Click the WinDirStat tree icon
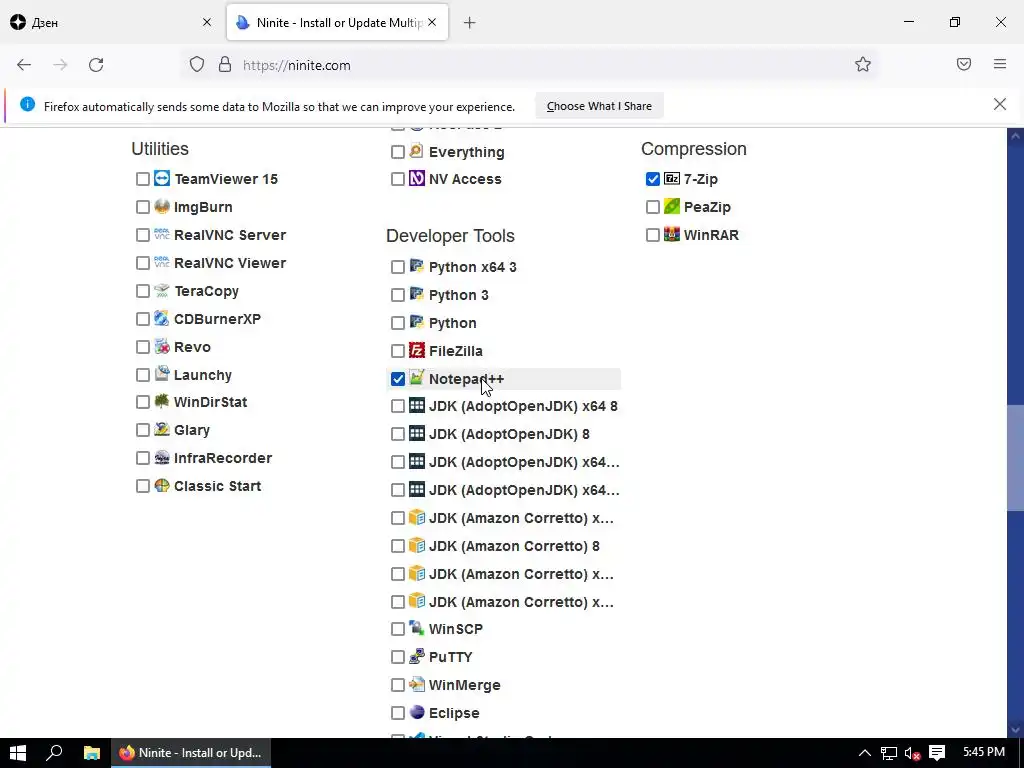The width and height of the screenshot is (1024, 768). point(162,402)
